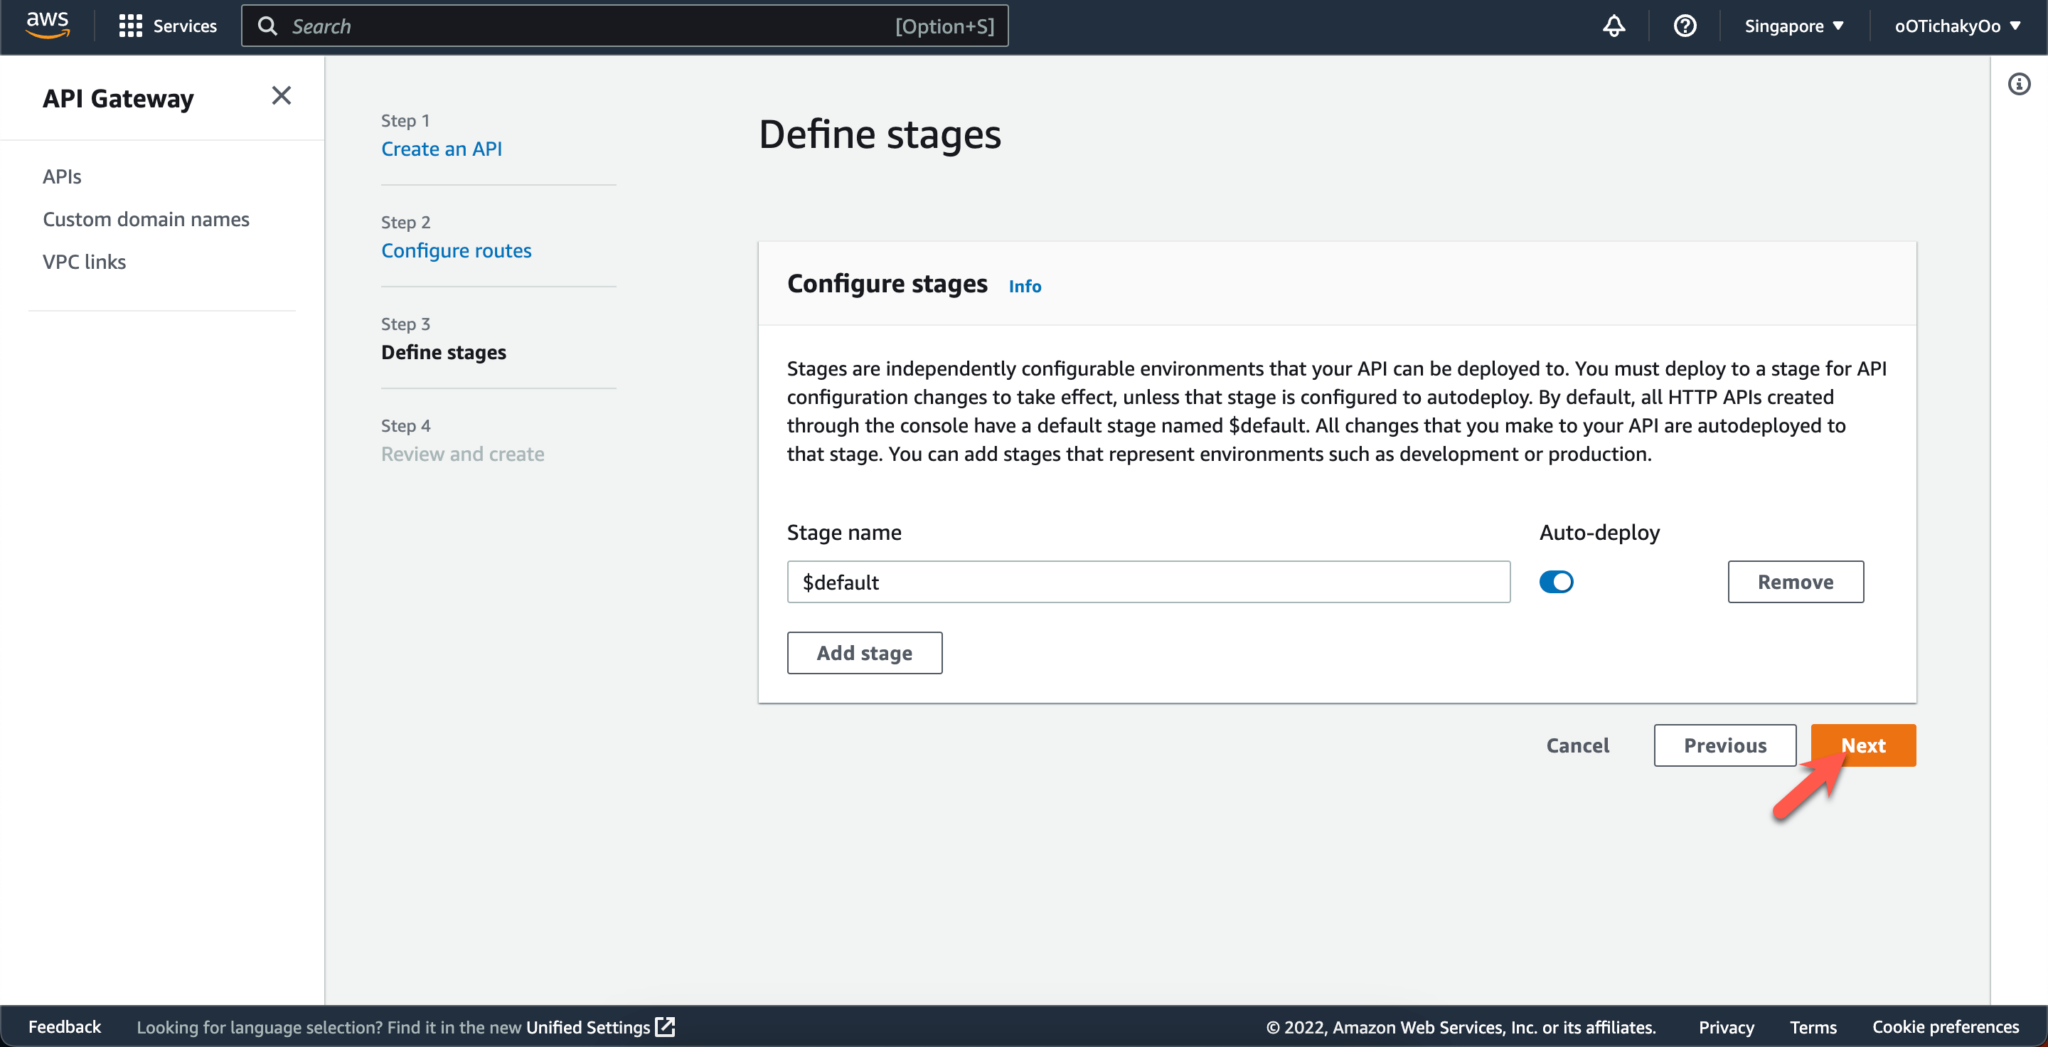Close the API Gateway sidebar panel

281,95
